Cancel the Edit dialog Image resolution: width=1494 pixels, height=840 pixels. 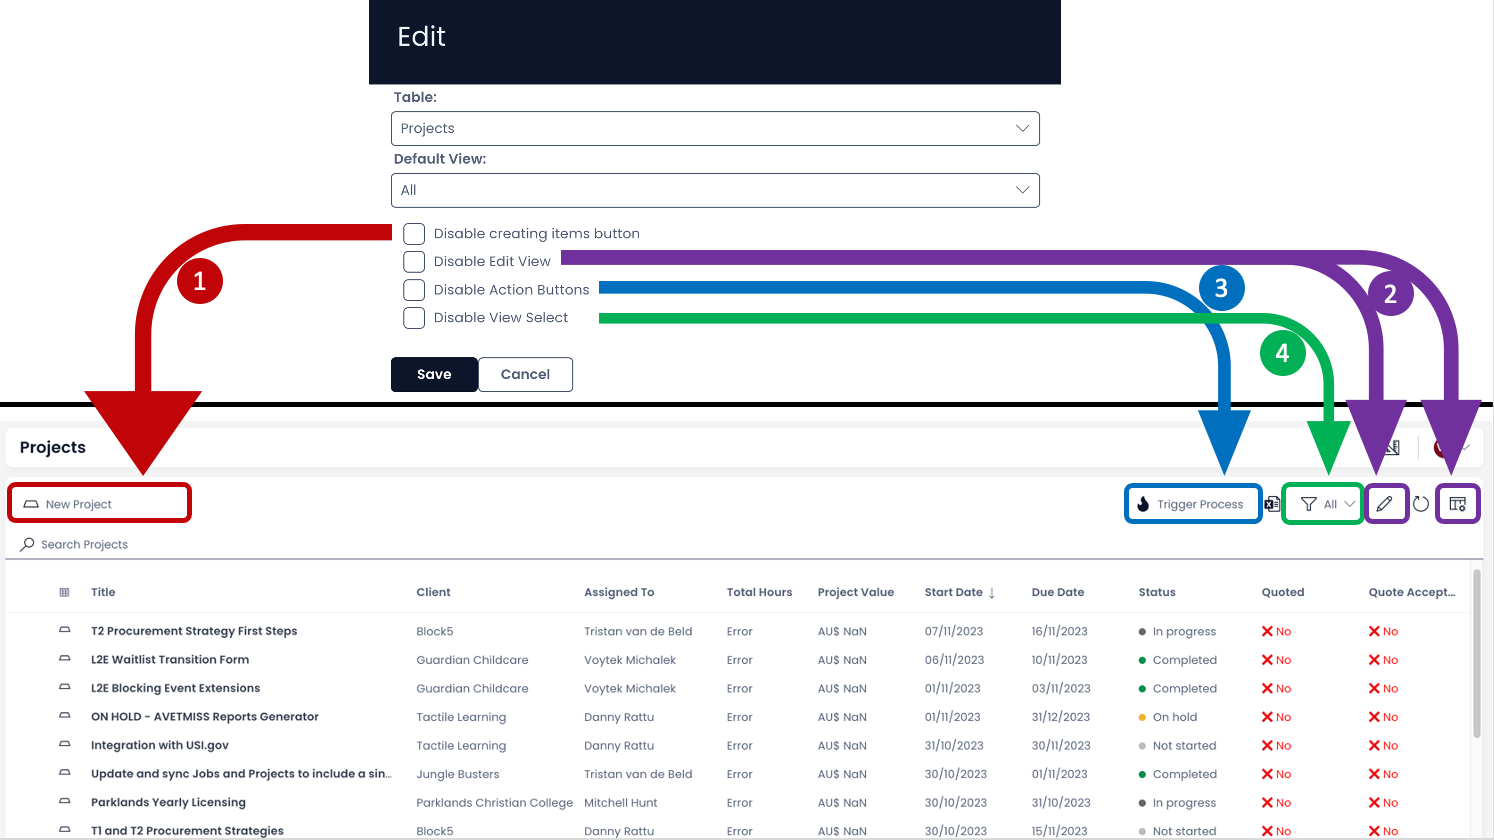(525, 374)
